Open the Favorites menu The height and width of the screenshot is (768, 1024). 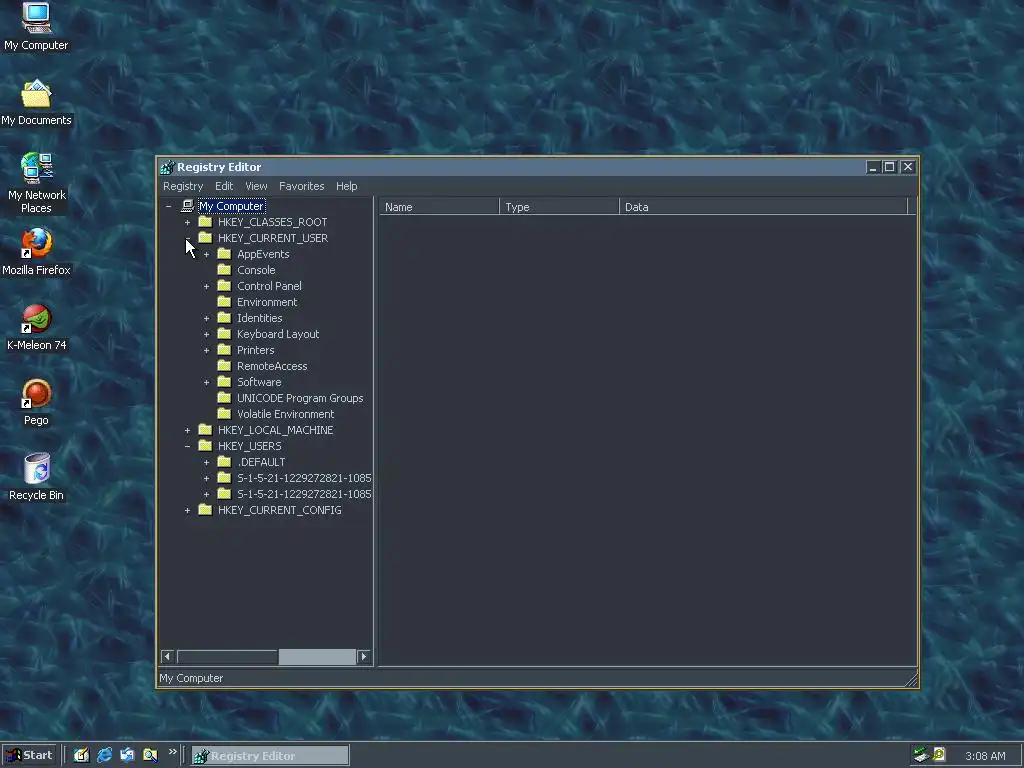tap(302, 186)
